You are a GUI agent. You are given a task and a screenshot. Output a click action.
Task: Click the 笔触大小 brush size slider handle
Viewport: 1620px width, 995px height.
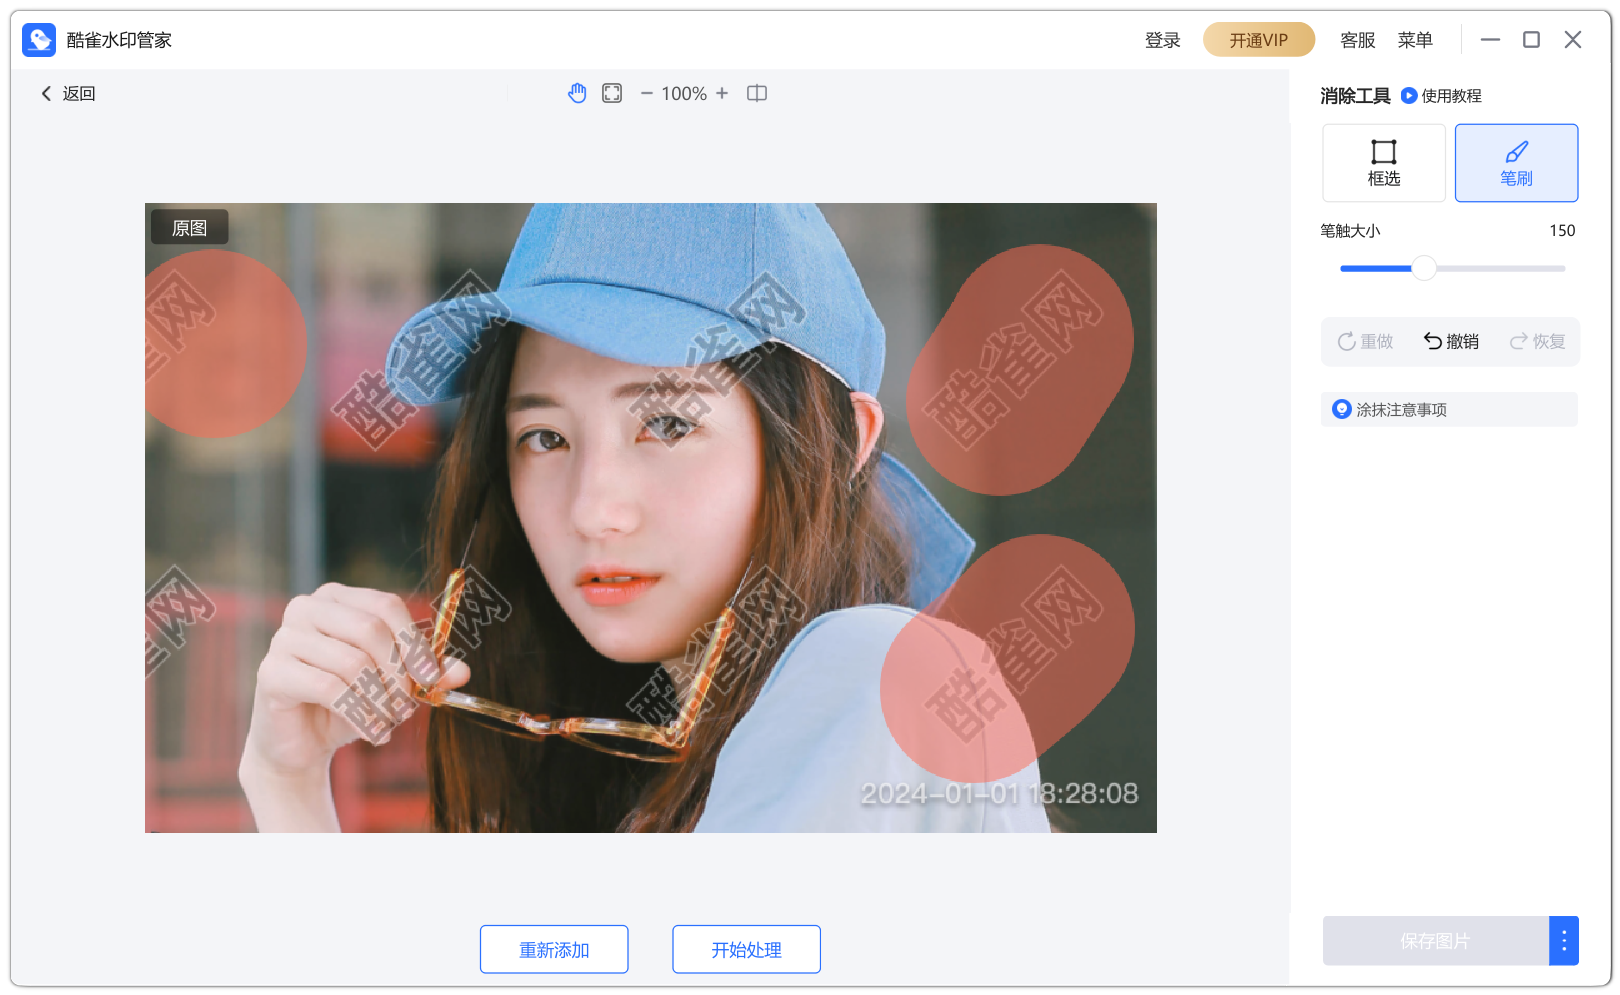click(1424, 268)
